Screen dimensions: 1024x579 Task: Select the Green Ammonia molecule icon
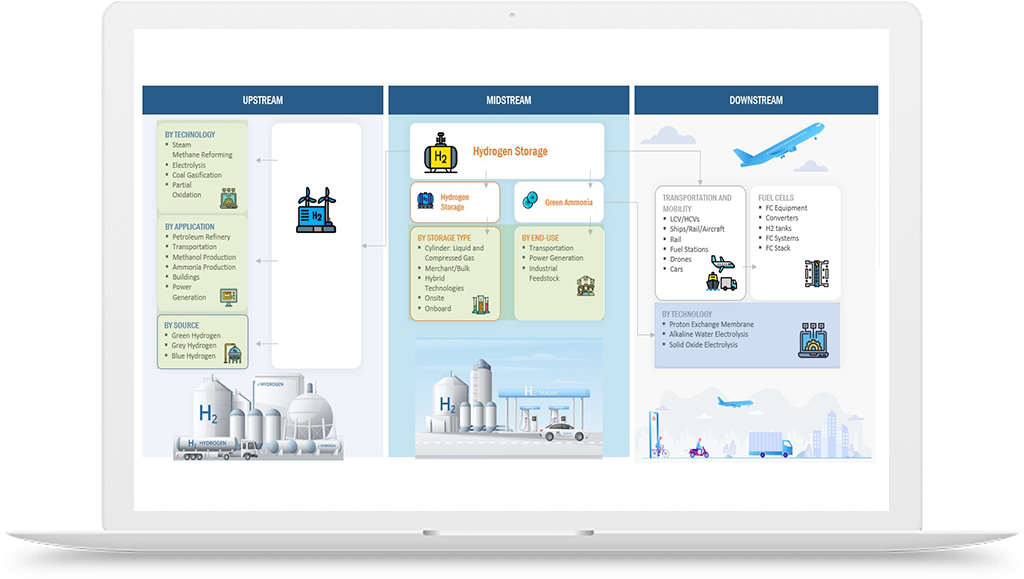pos(530,200)
